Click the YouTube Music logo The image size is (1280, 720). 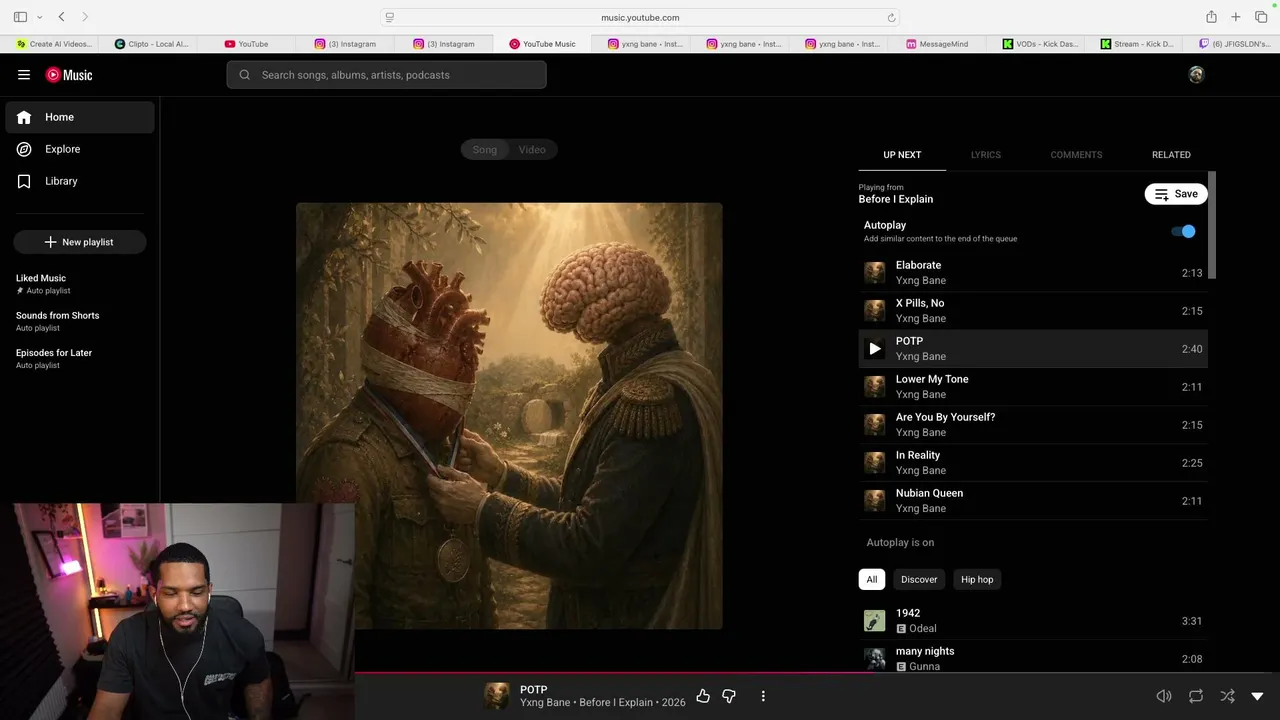[x=69, y=75]
